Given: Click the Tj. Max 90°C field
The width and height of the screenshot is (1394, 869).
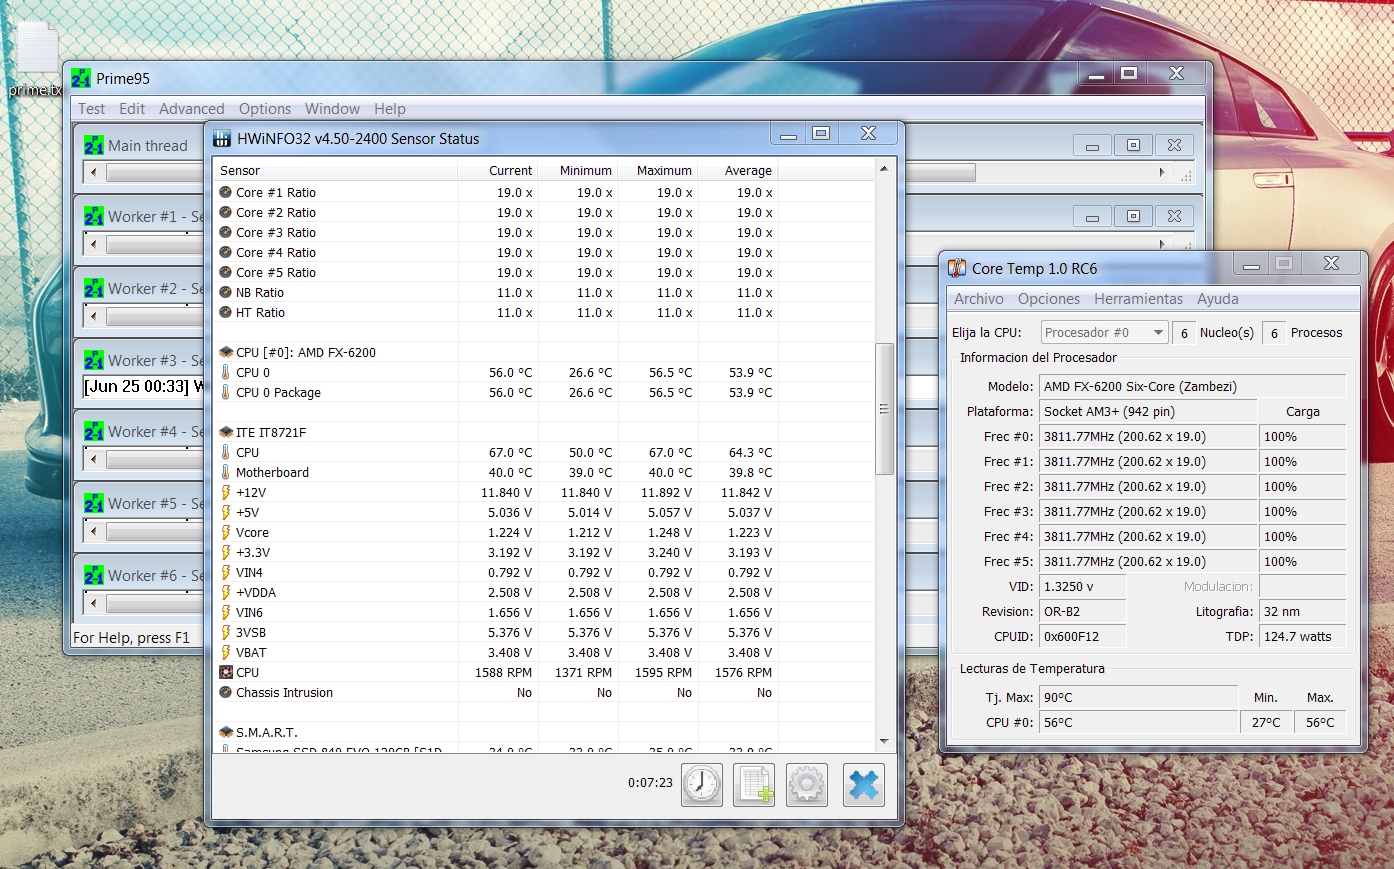Looking at the screenshot, I should (x=1138, y=697).
